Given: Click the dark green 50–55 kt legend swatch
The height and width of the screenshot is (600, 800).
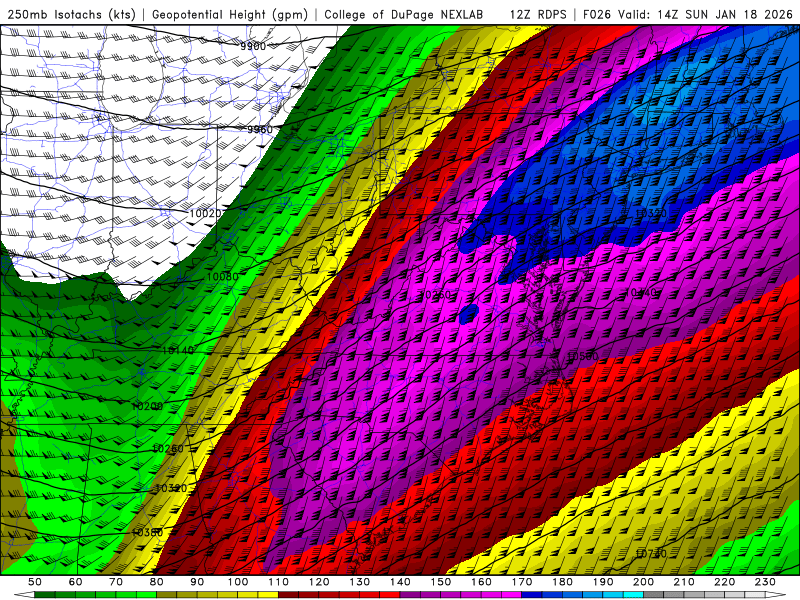Looking at the screenshot, I should pos(44,595).
